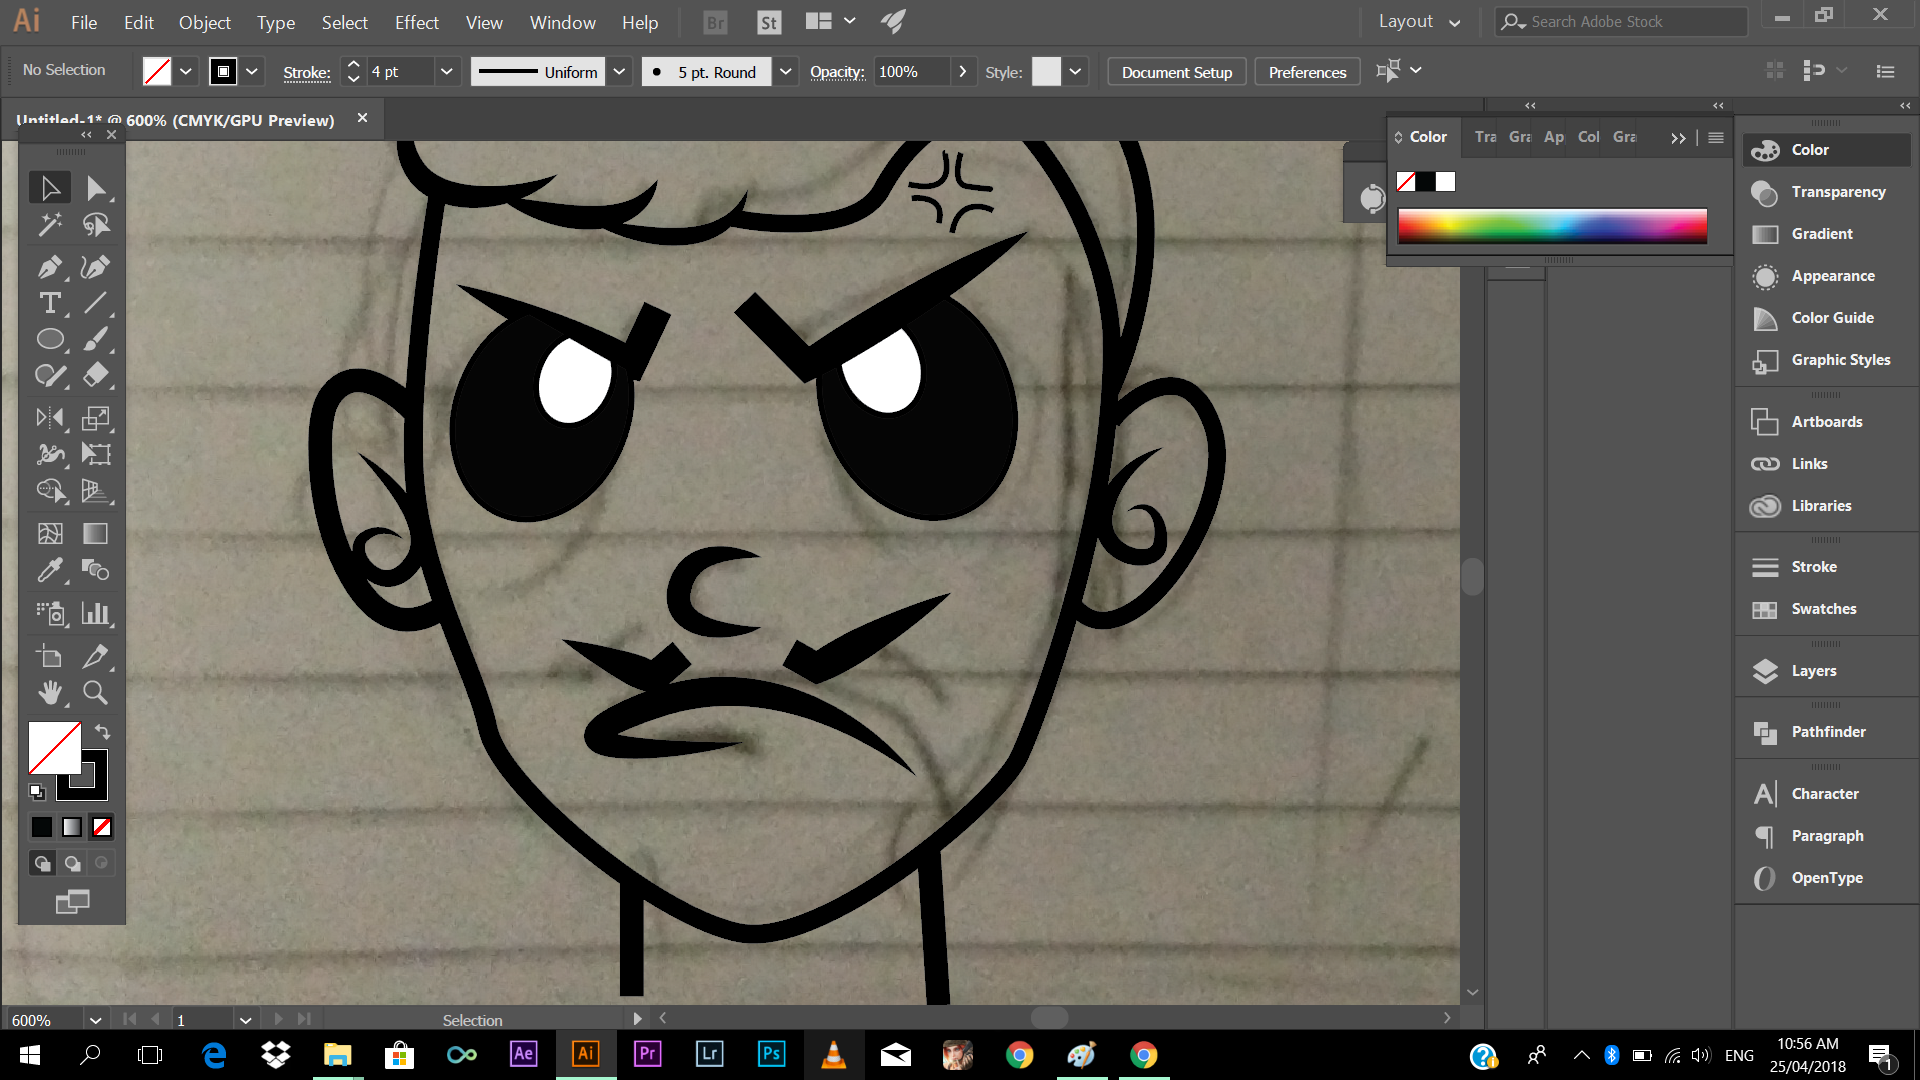Select the Ellipse tool
The height and width of the screenshot is (1080, 1920).
pos(49,339)
